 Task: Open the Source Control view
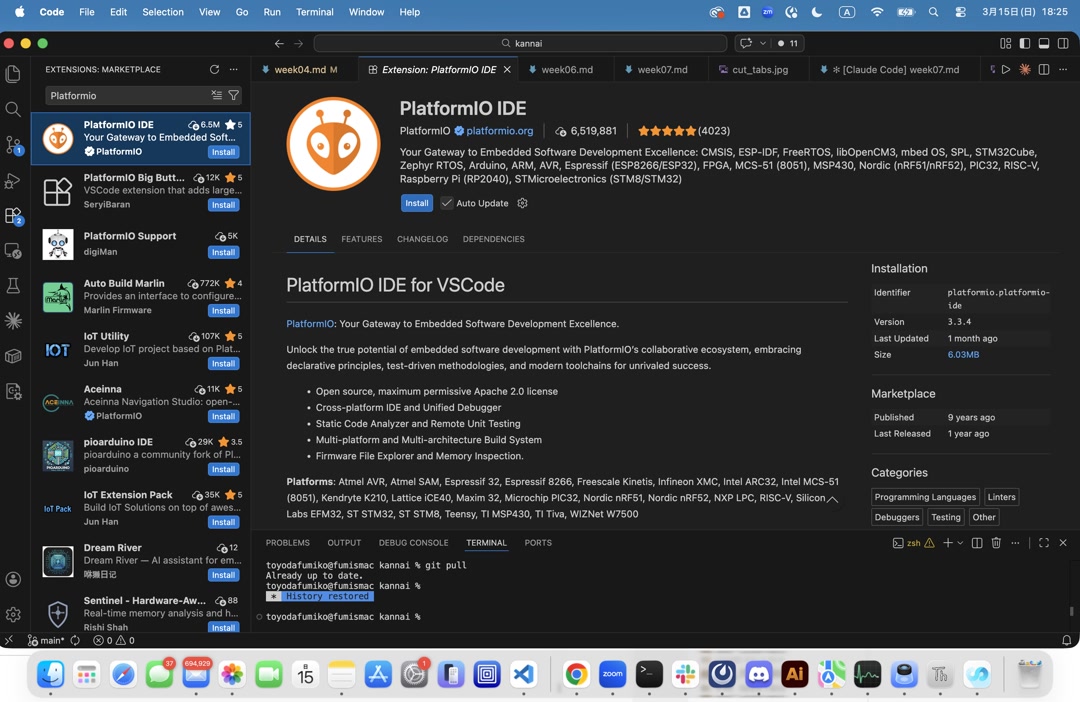point(13,145)
